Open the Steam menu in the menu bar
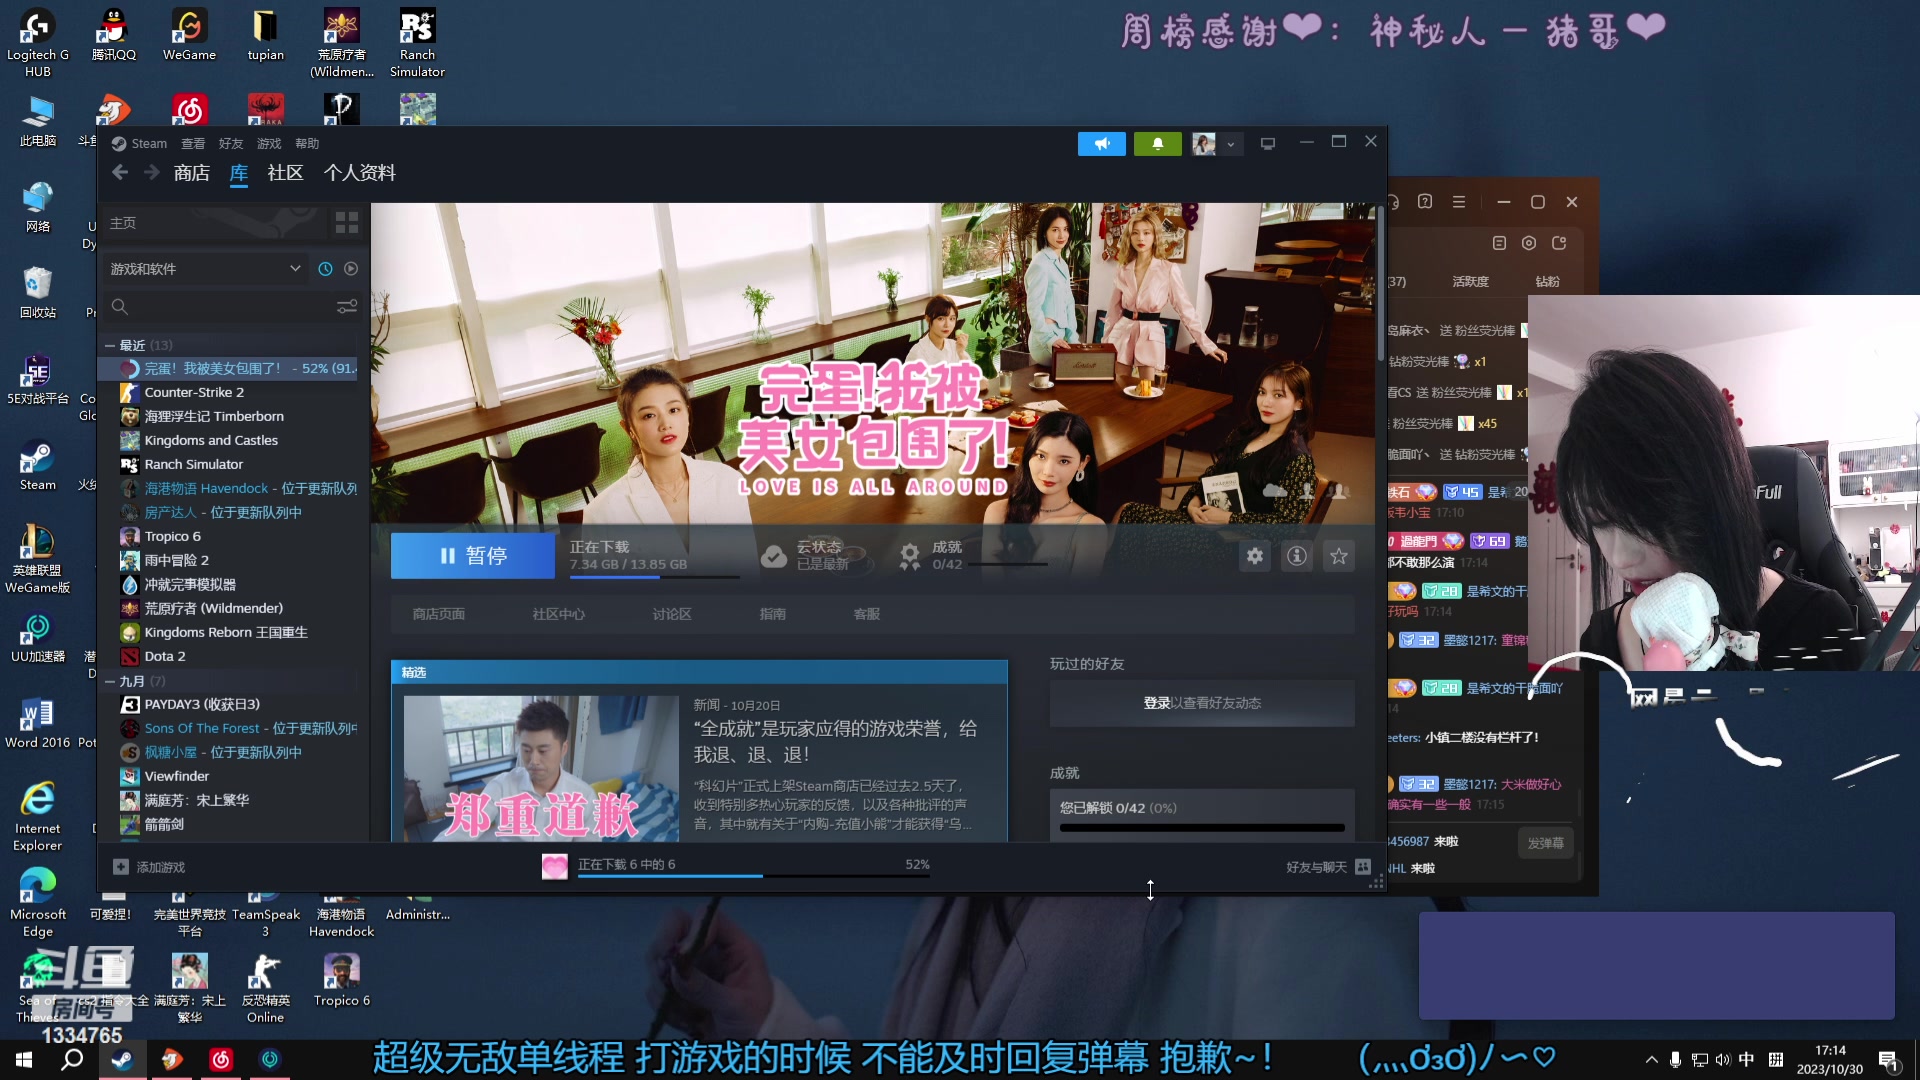This screenshot has width=1920, height=1080. pos(148,144)
